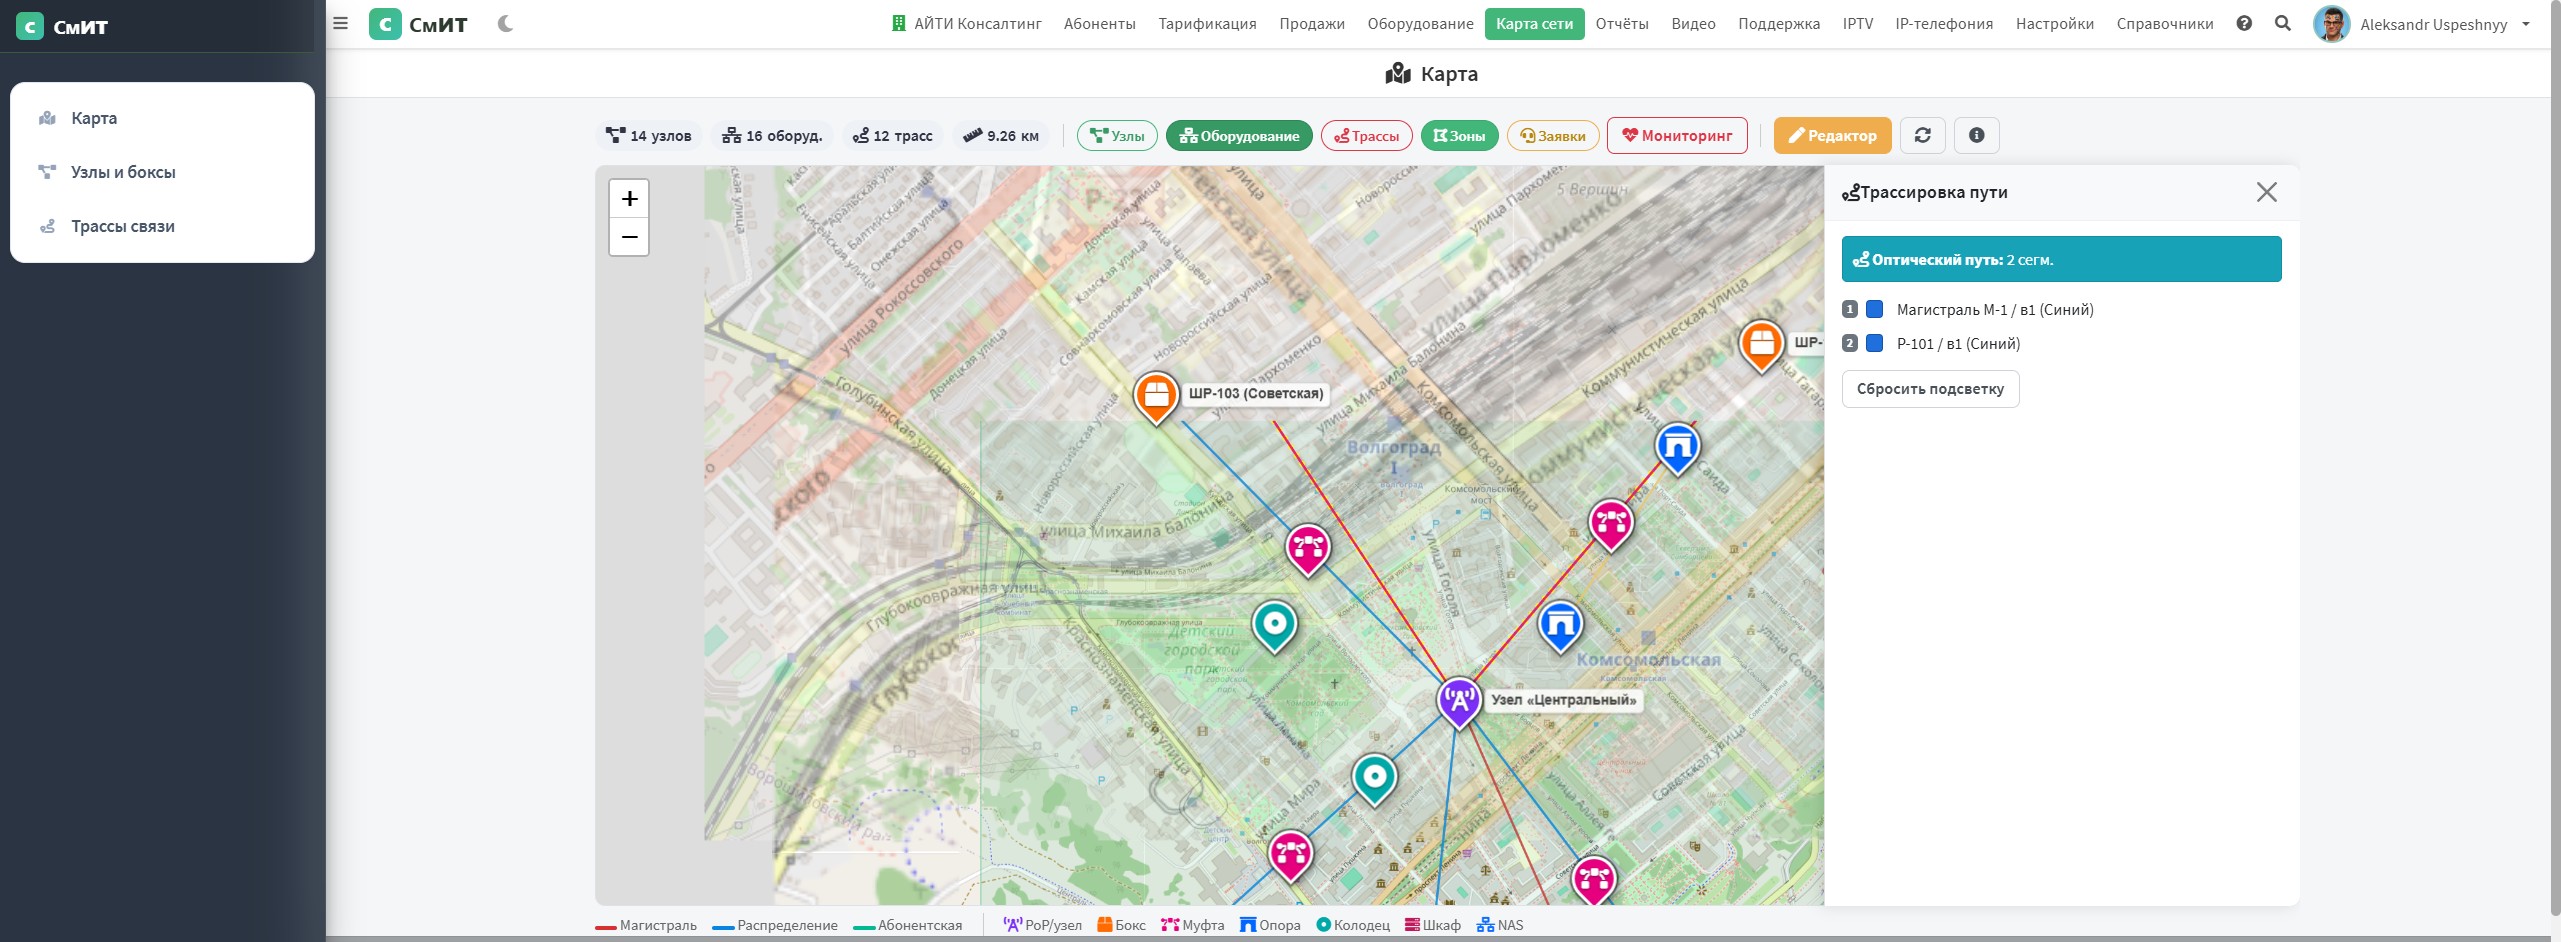Open Узлы и боксы in sidebar
This screenshot has width=2561, height=942.
(x=123, y=172)
